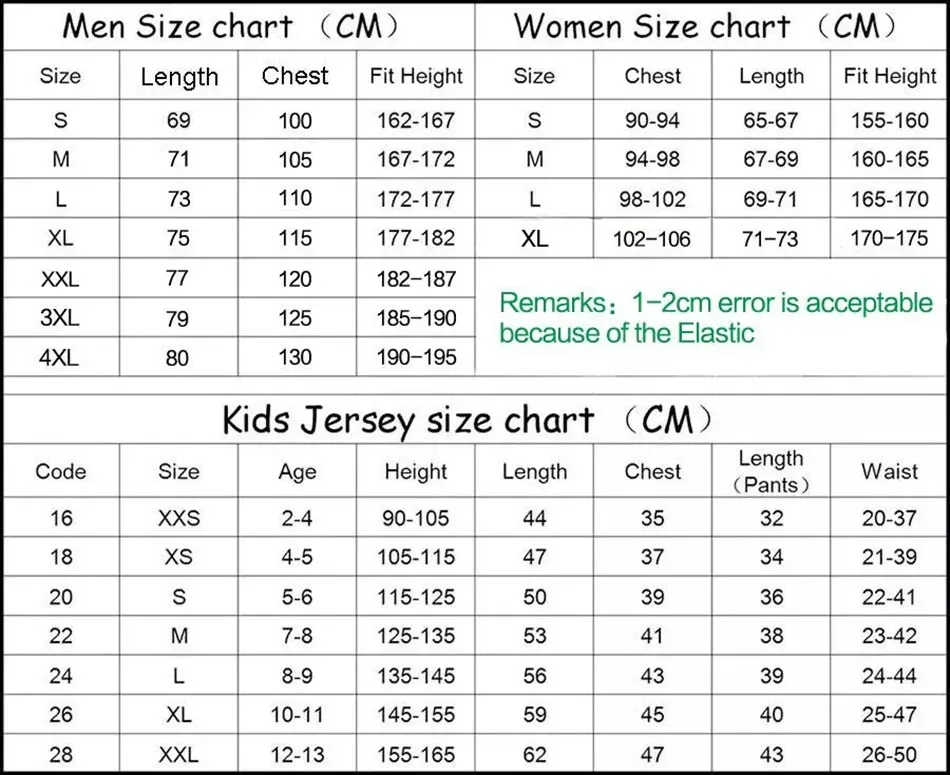Select the Kids height "90-105" cell
The image size is (950, 775).
point(416,518)
